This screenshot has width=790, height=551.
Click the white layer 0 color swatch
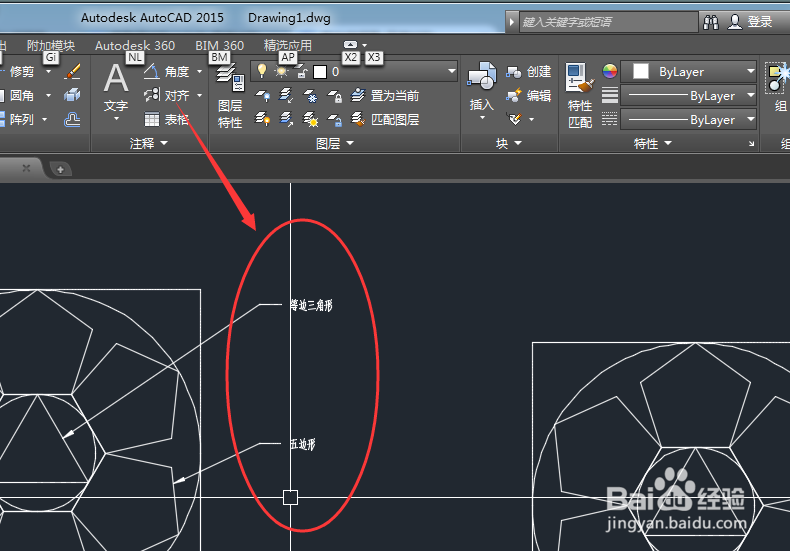pos(320,72)
